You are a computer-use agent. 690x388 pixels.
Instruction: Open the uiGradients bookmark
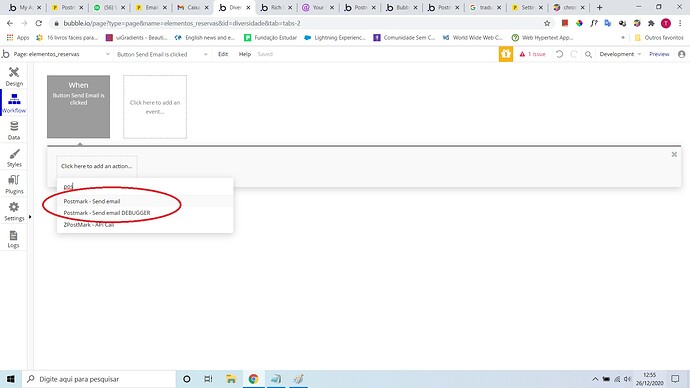pyautogui.click(x=136, y=38)
